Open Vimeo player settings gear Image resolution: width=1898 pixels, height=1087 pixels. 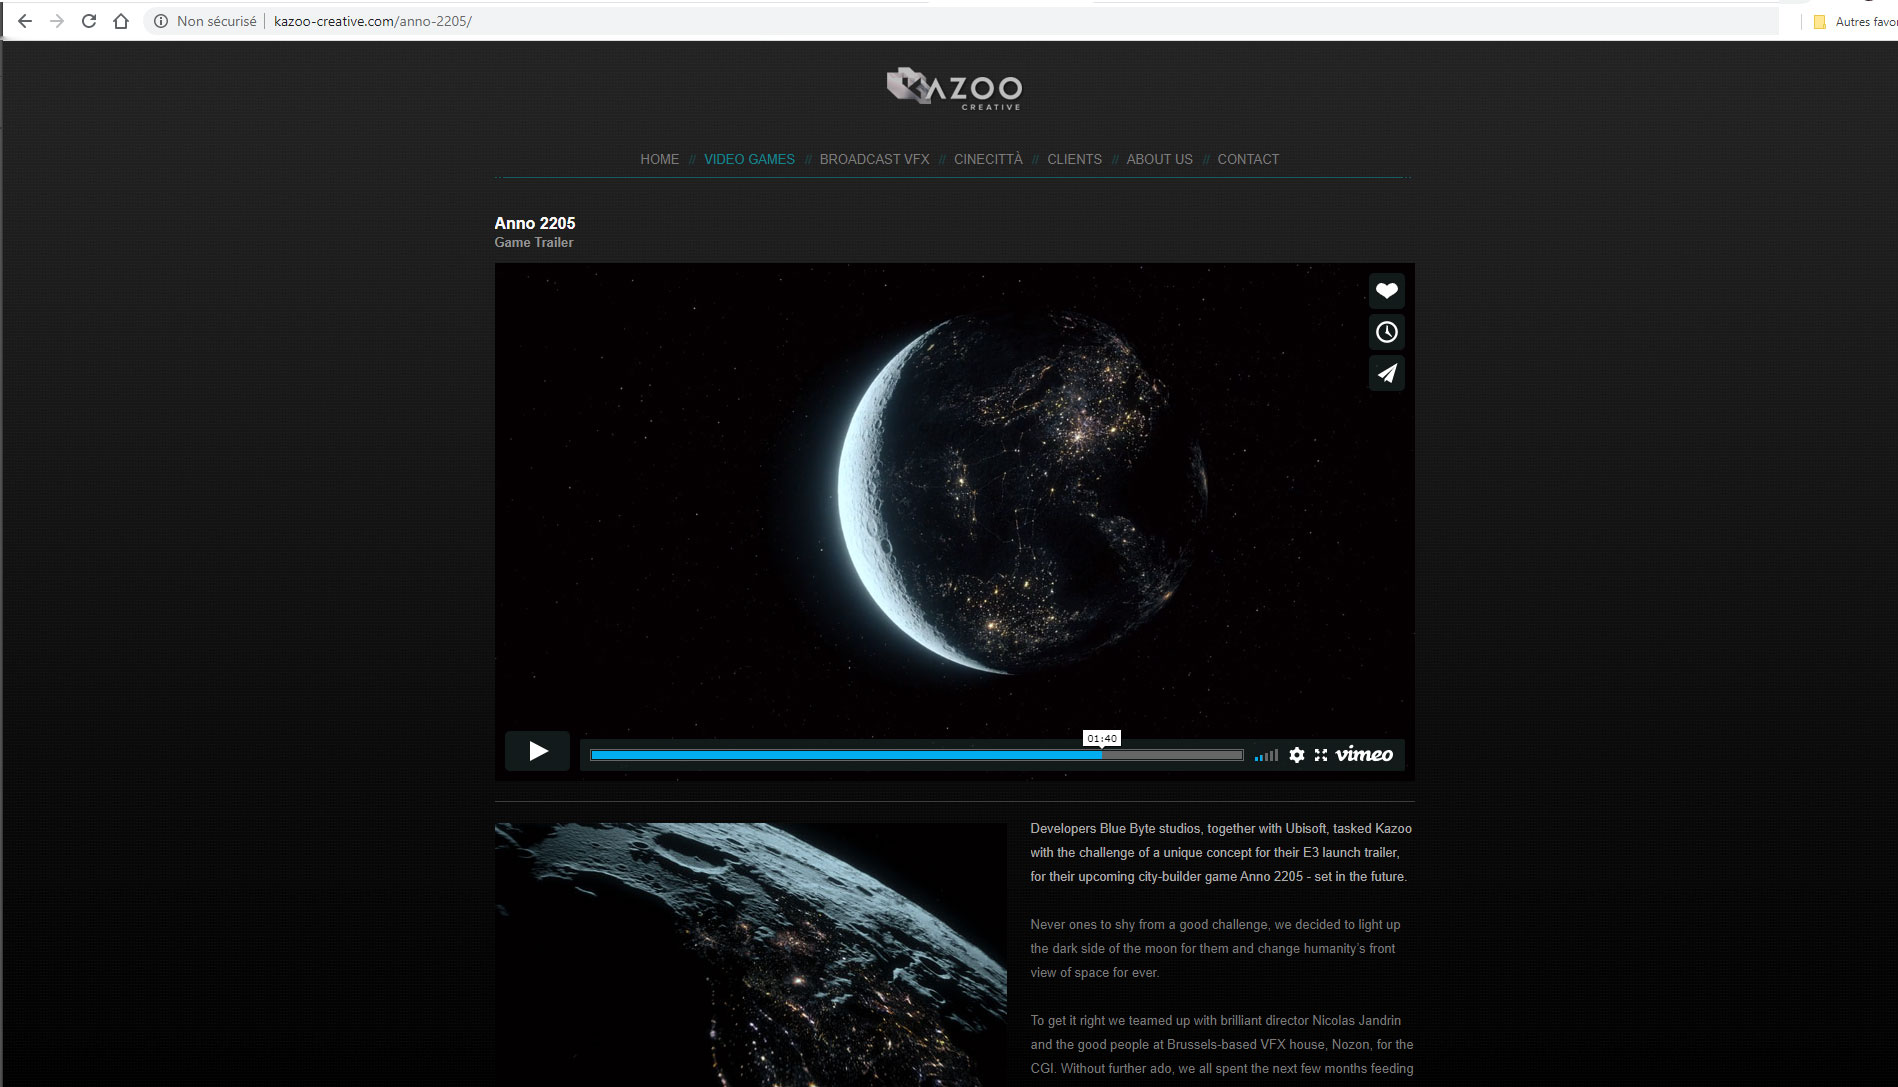point(1296,755)
